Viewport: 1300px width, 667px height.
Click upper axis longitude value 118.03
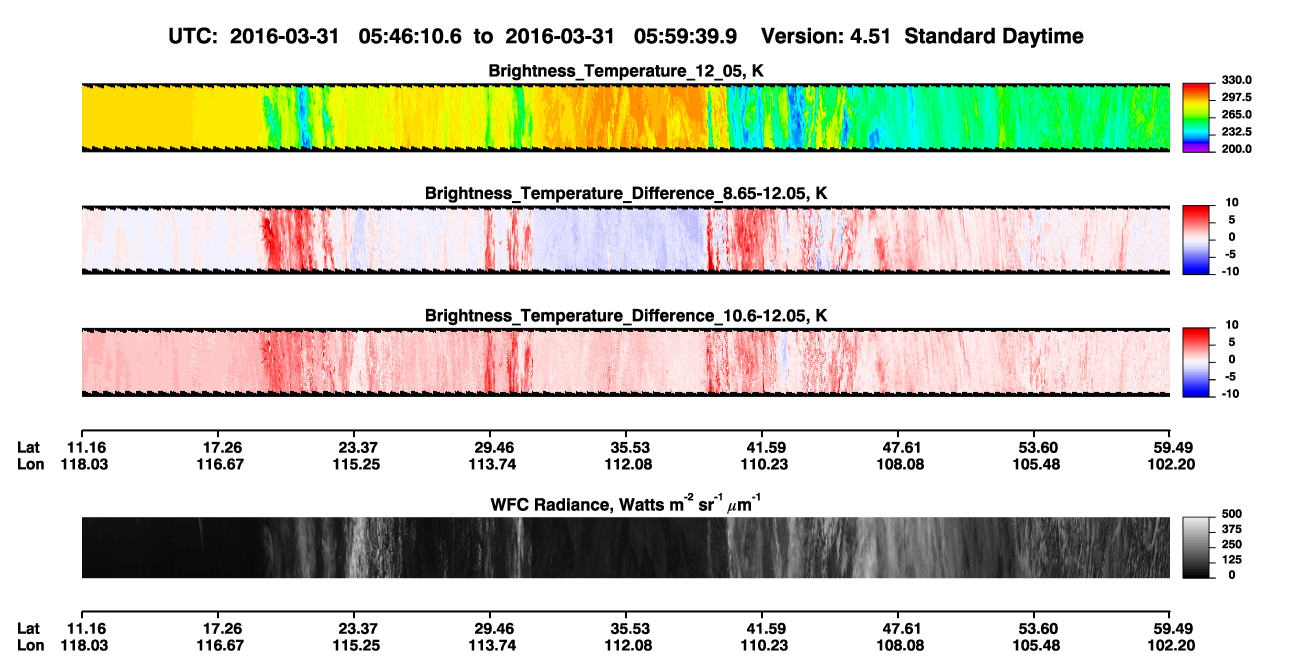(x=82, y=465)
